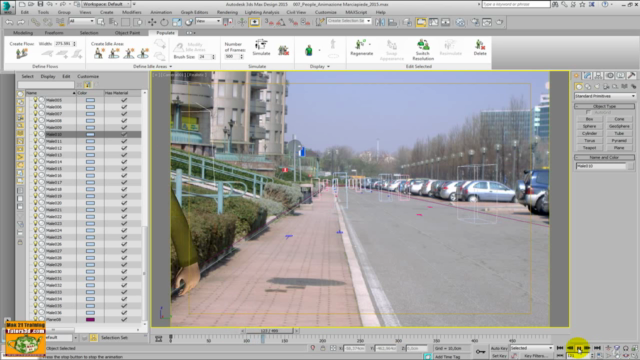This screenshot has height=360, width=640.
Task: Toggle Has Material check for Male005
Action: [124, 100]
